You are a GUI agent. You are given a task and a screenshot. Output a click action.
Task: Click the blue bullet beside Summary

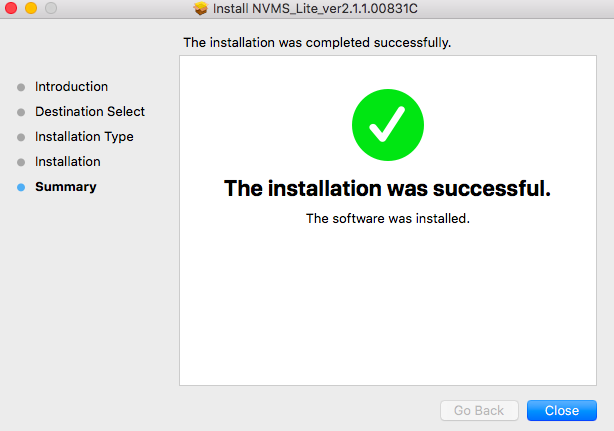click(21, 187)
